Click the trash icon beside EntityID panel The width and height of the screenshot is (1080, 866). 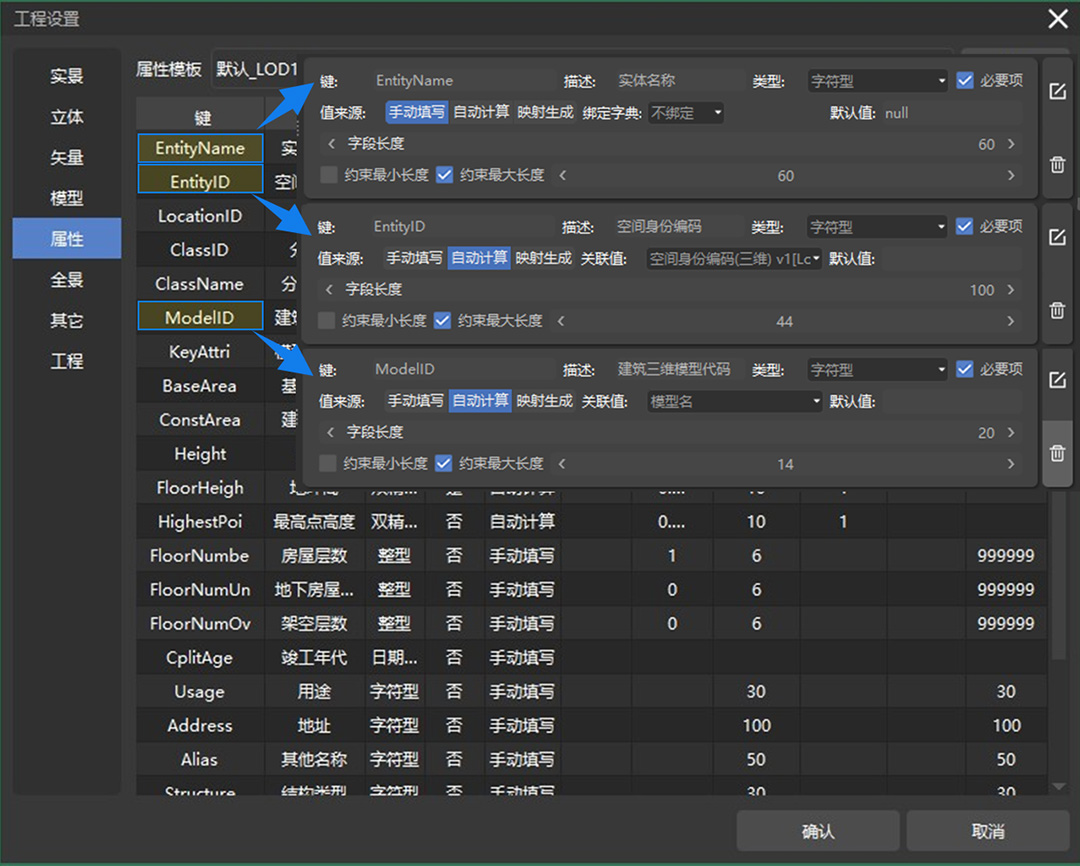click(x=1057, y=311)
